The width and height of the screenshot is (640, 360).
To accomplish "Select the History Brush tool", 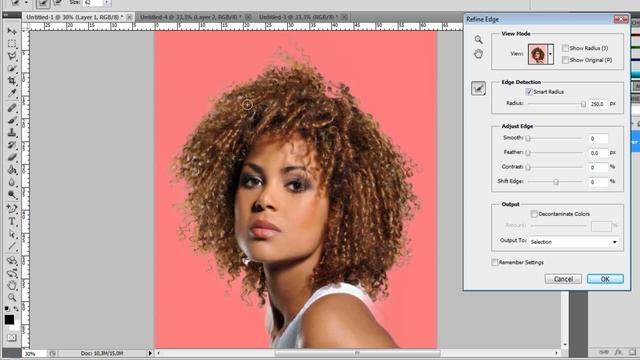I will click(12, 145).
